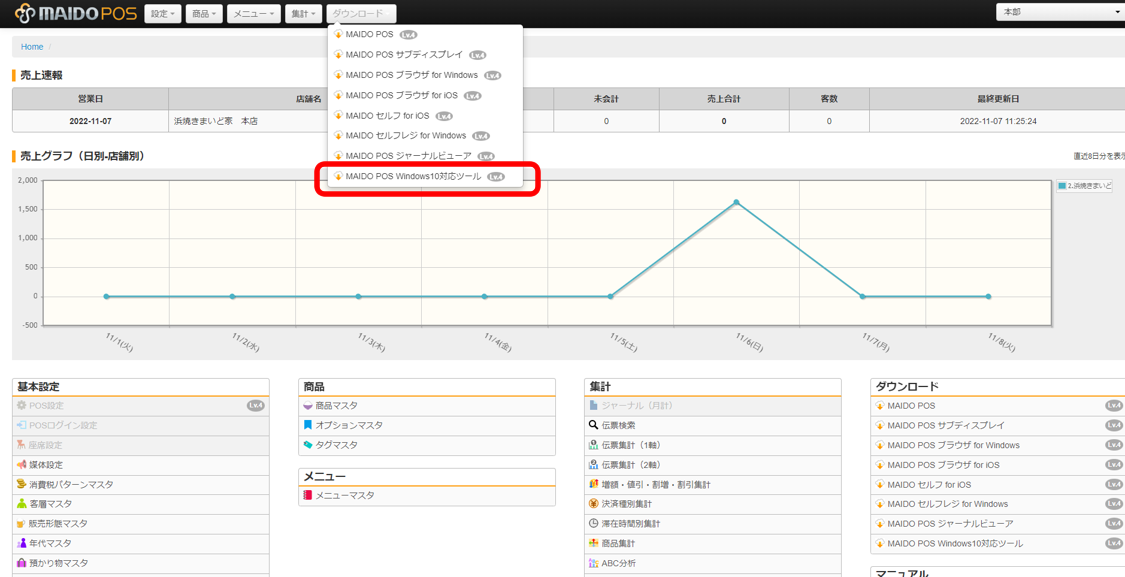
Task: Click the clock icon beside 滞在時間別集計
Action: pyautogui.click(x=593, y=524)
